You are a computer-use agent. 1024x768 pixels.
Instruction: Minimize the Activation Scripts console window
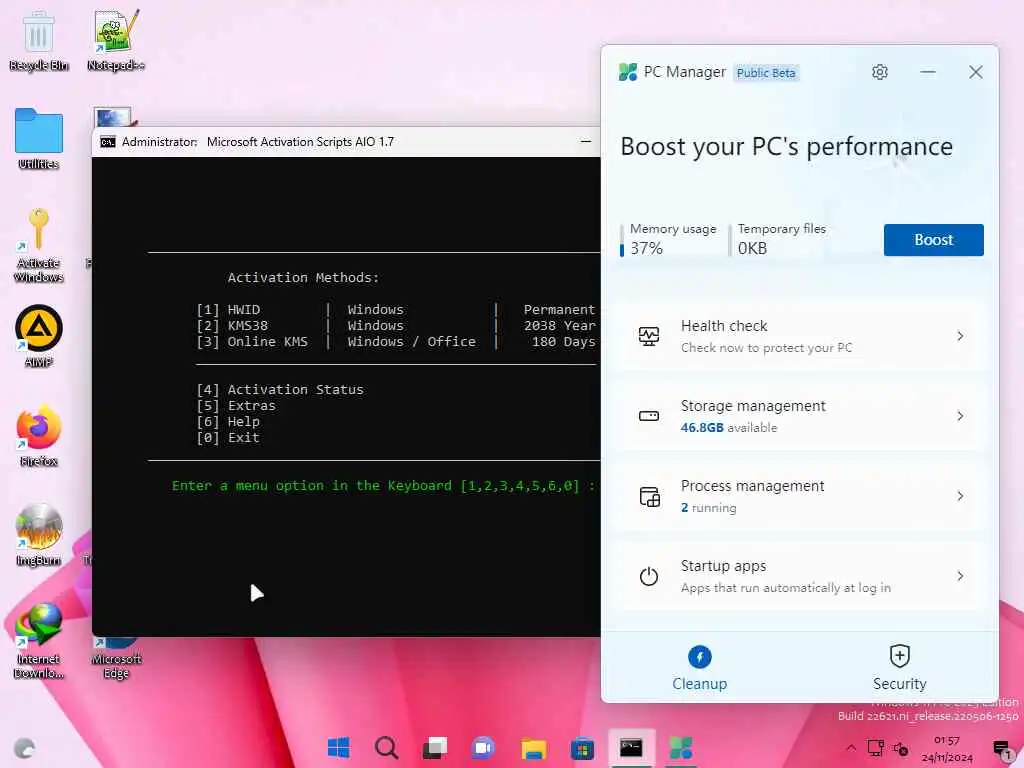point(586,141)
